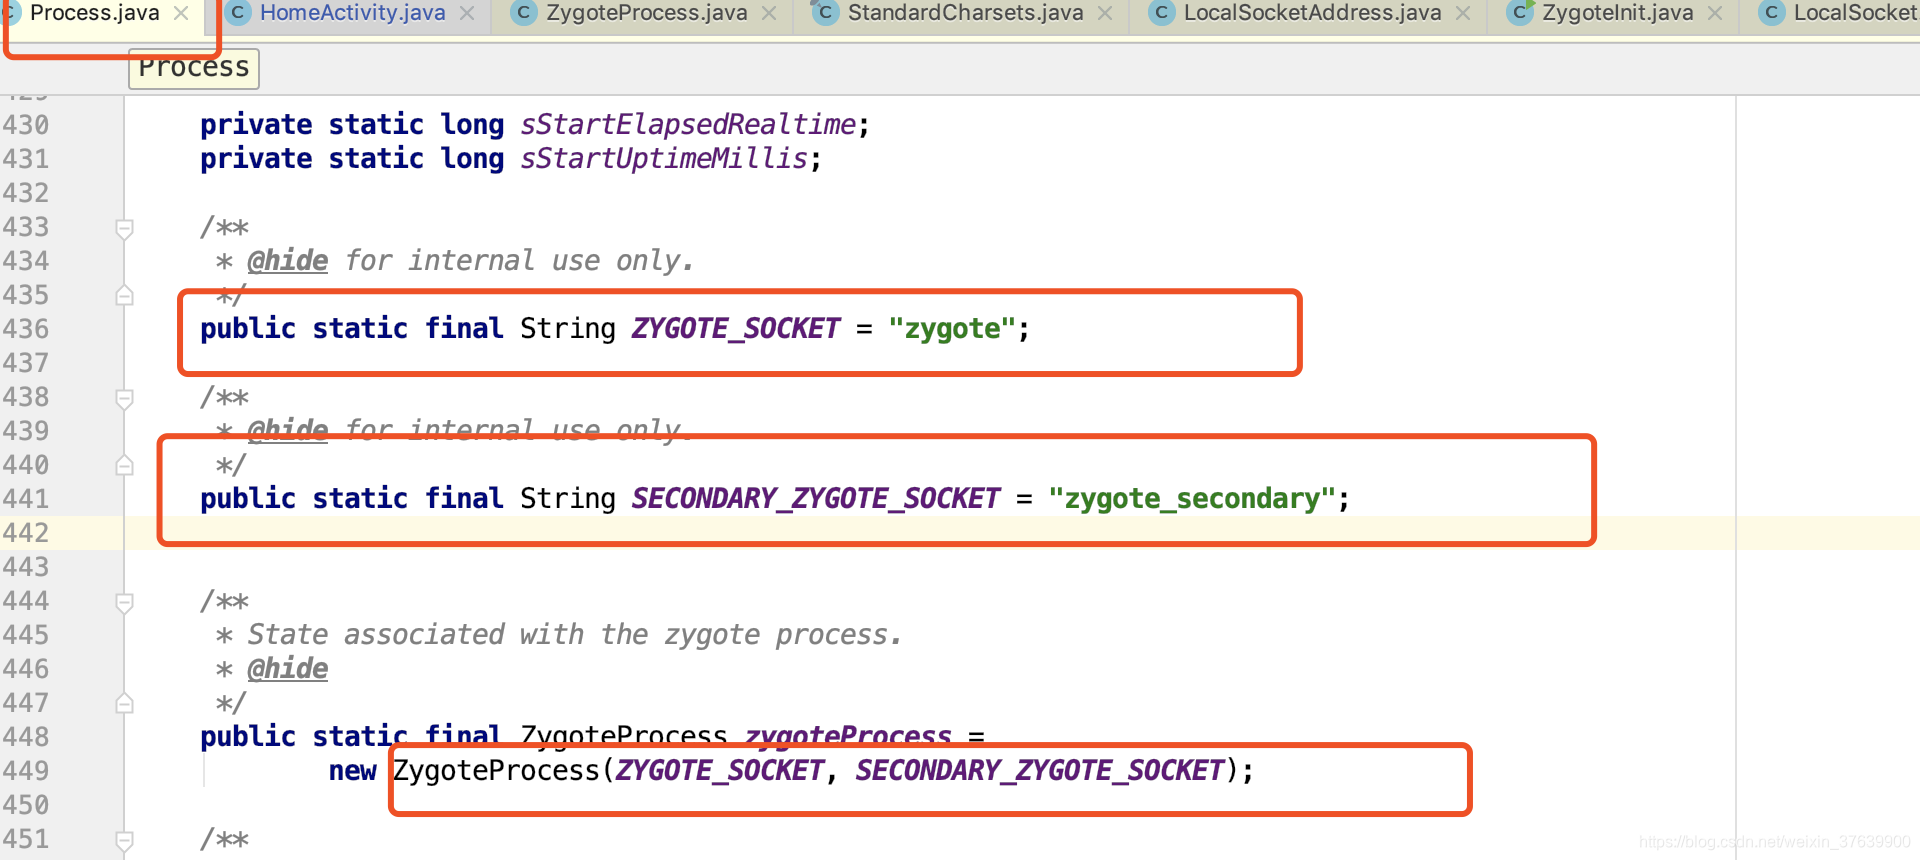Close the LocalSocketAddress.java tab
This screenshot has height=860, width=1920.
1463,13
